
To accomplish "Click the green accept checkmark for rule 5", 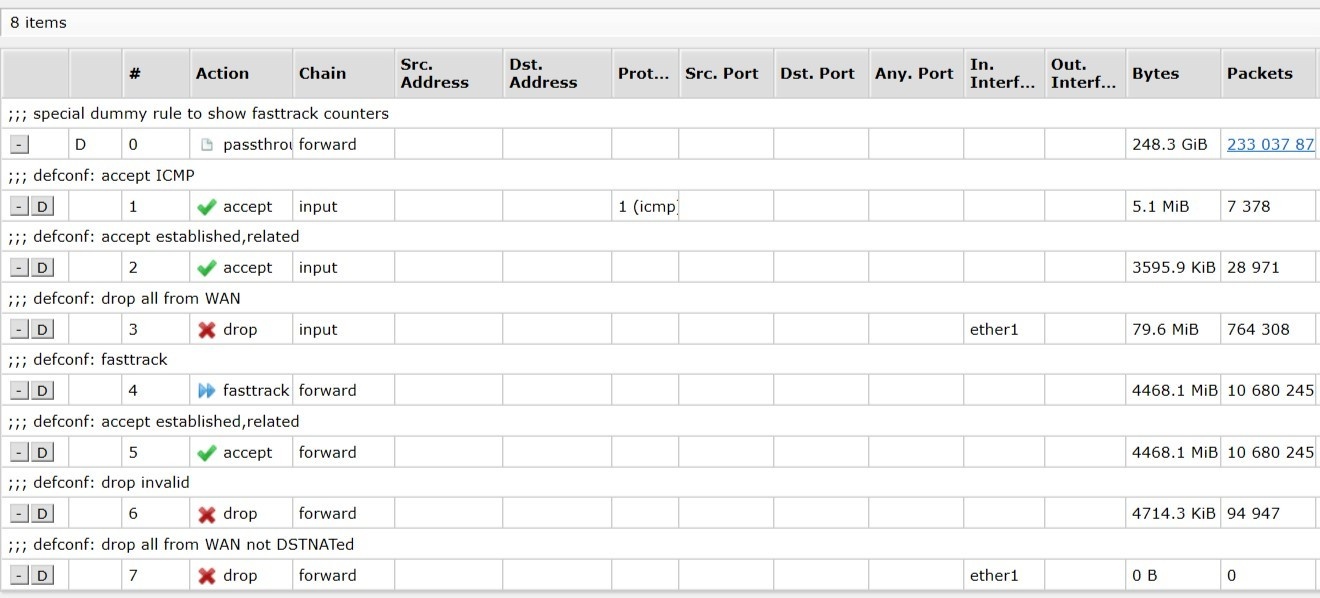I will tap(207, 453).
